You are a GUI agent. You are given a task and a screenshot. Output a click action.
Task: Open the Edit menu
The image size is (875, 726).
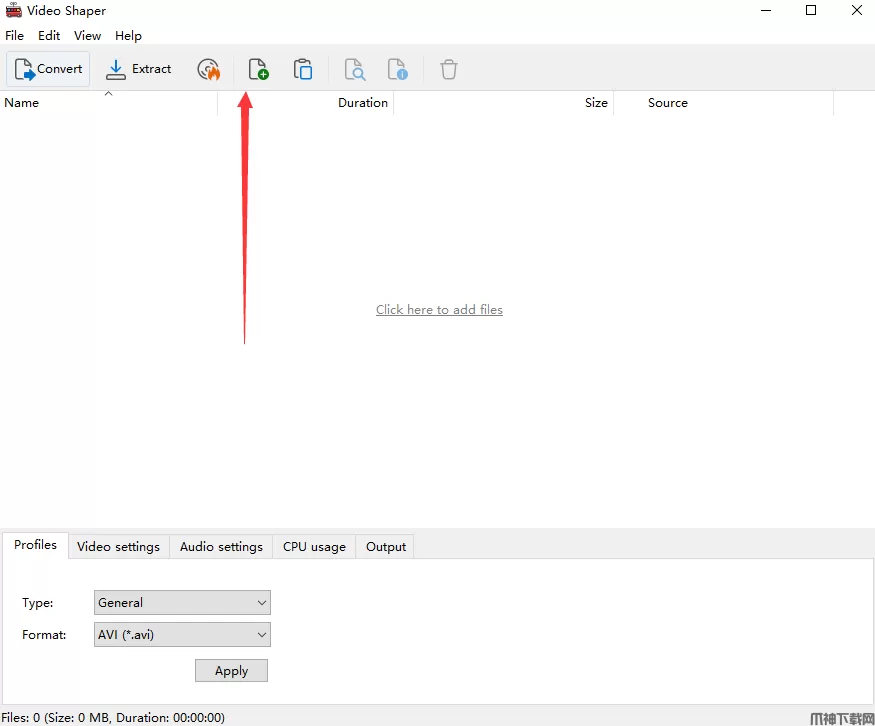[49, 36]
